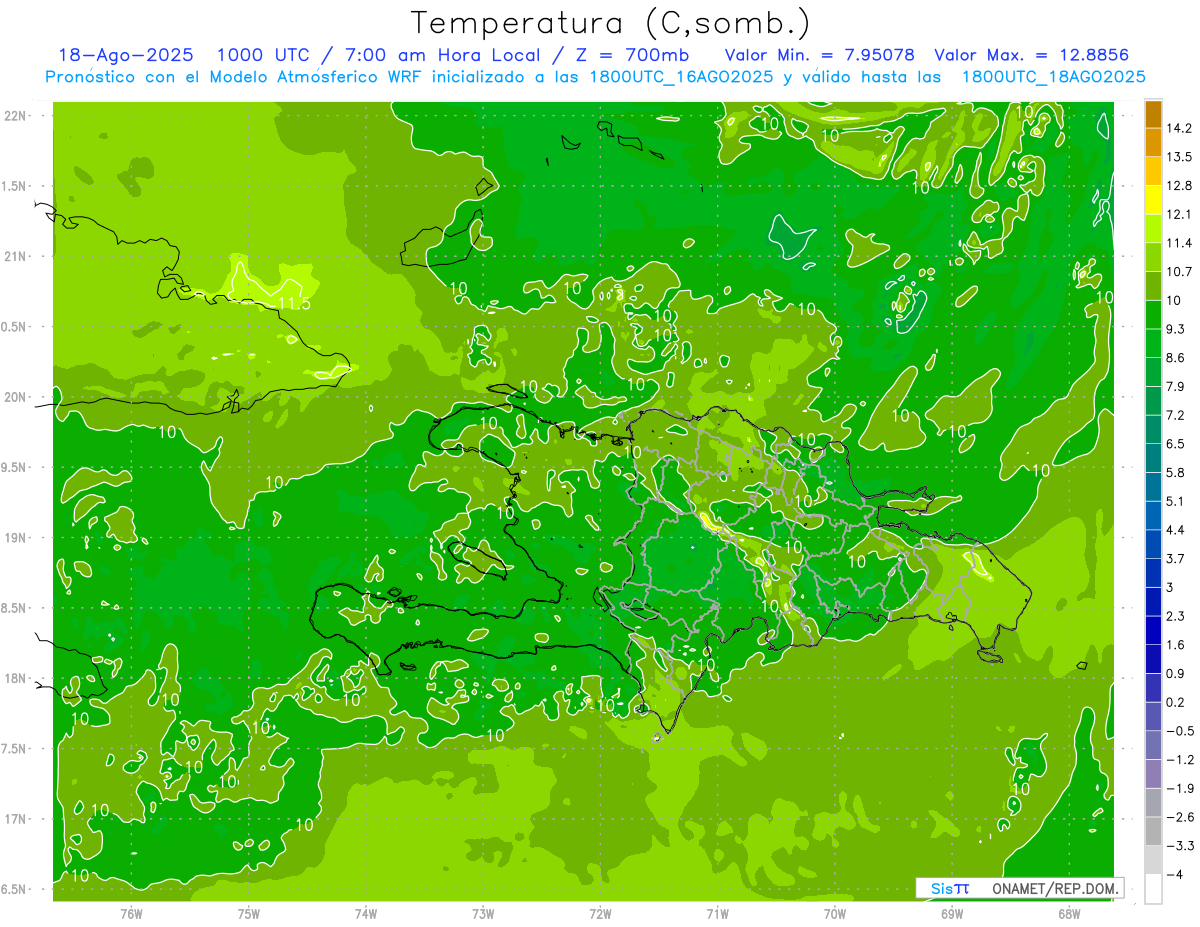This screenshot has width=1200, height=927.
Task: Pick the blue legend swatch between 3 and 3.7
Action: click(x=1153, y=573)
